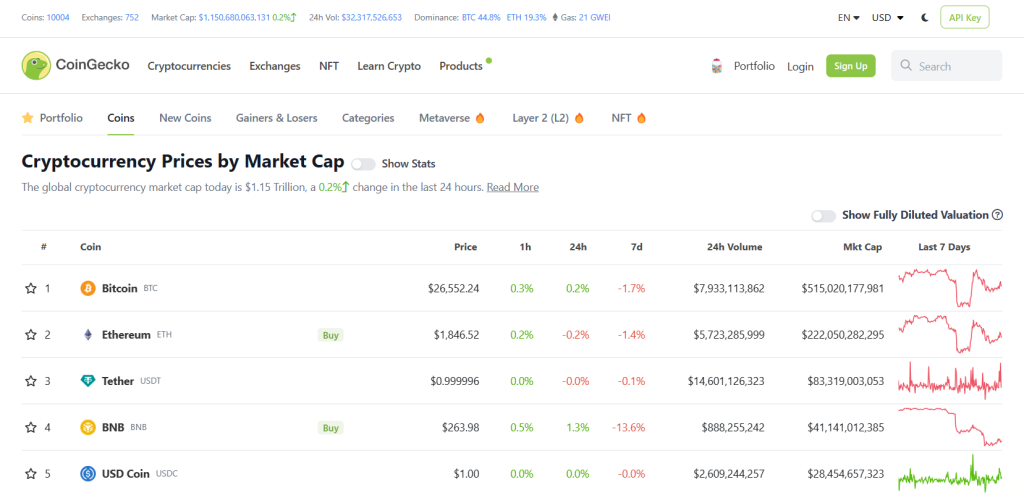Open the USD currency dropdown

pos(887,17)
